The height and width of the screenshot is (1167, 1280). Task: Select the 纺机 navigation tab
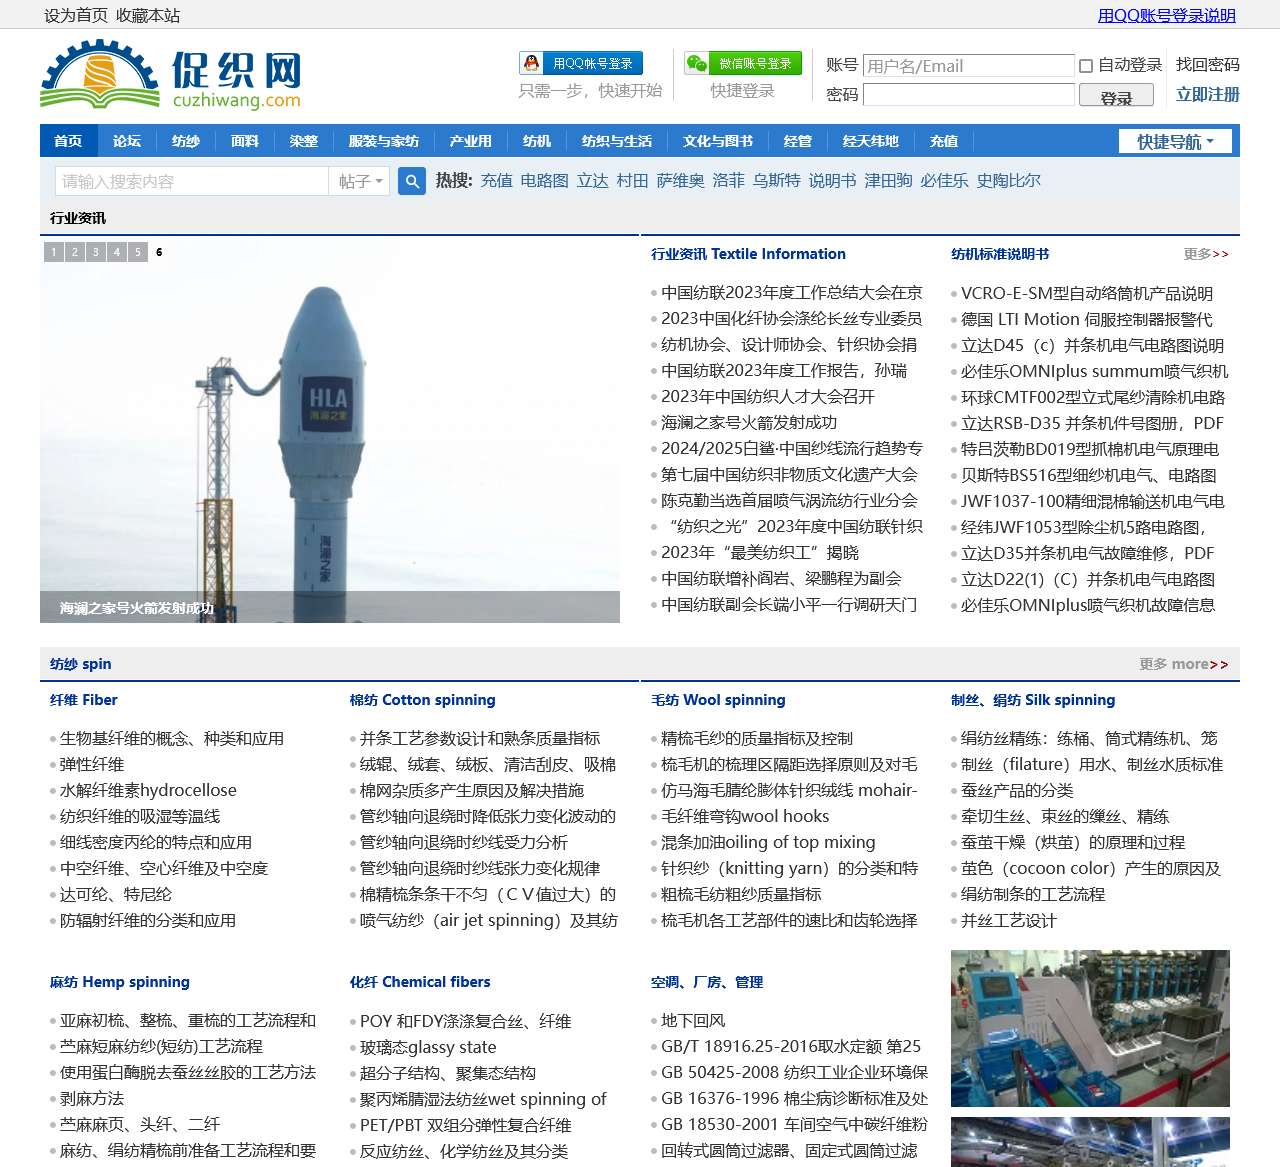click(537, 141)
